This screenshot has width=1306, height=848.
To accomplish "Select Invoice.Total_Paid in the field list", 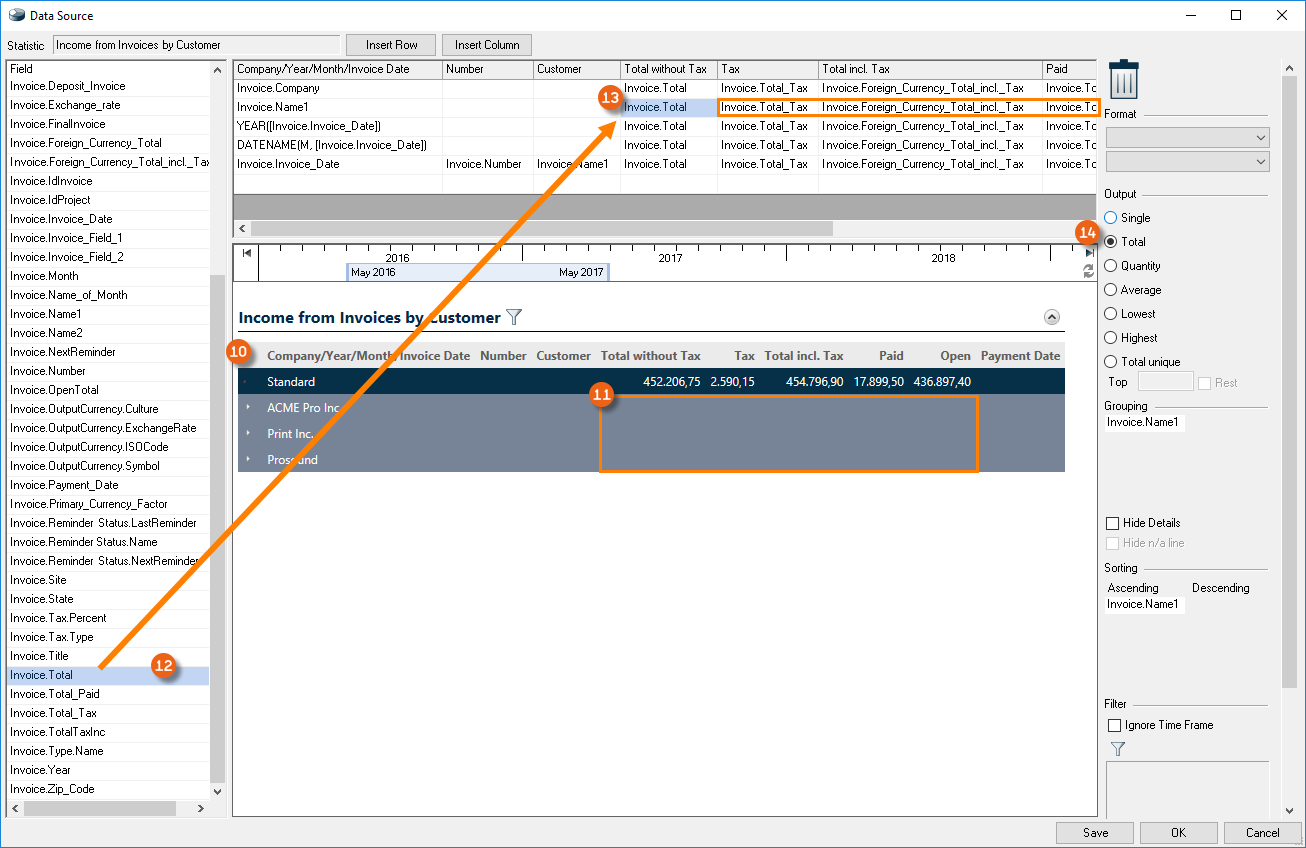I will click(55, 694).
